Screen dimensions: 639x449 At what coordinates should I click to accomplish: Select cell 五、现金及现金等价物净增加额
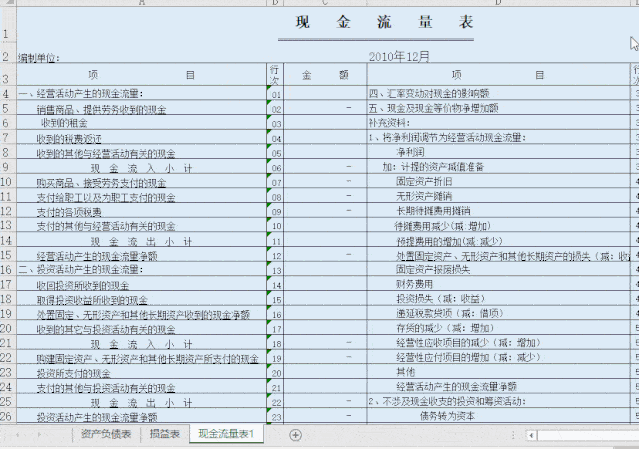coord(498,108)
